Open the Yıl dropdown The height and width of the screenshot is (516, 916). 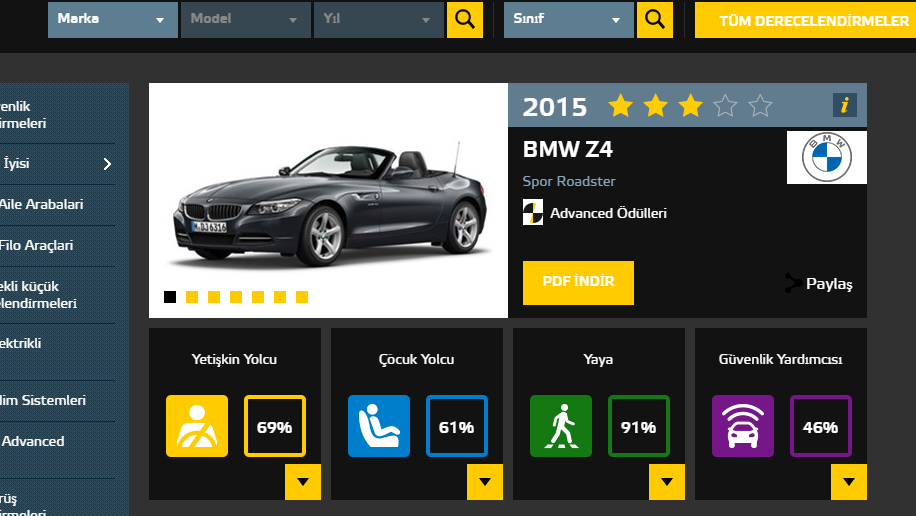pyautogui.click(x=379, y=19)
